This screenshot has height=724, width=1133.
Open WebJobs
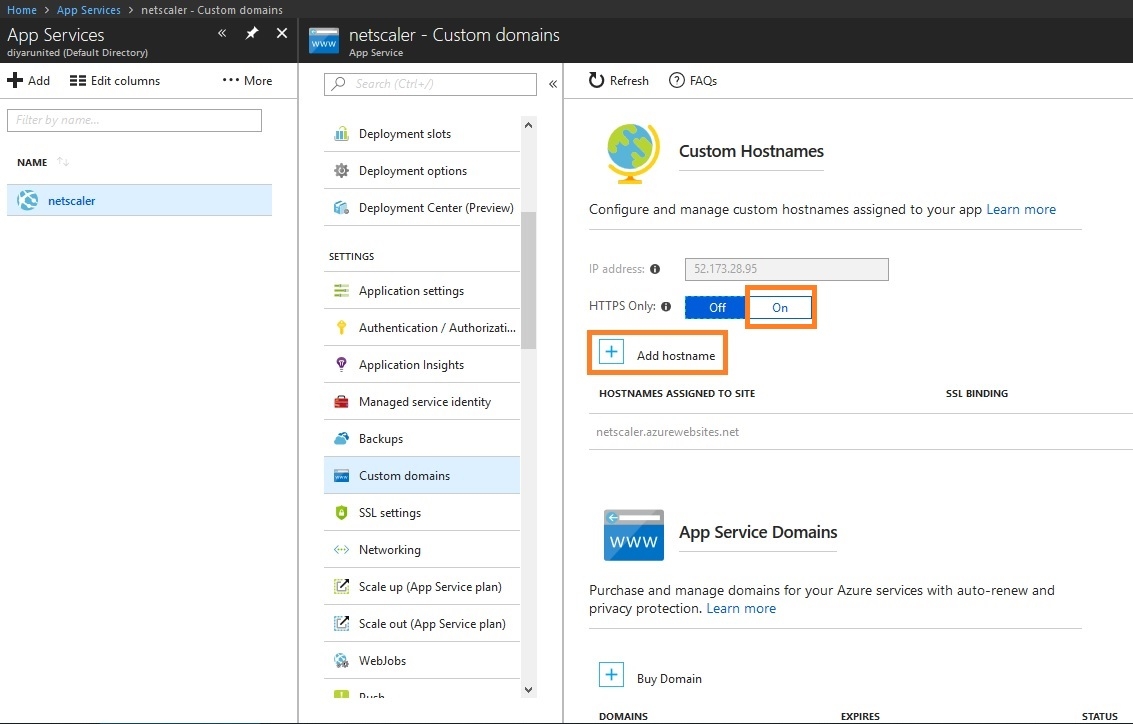422,660
